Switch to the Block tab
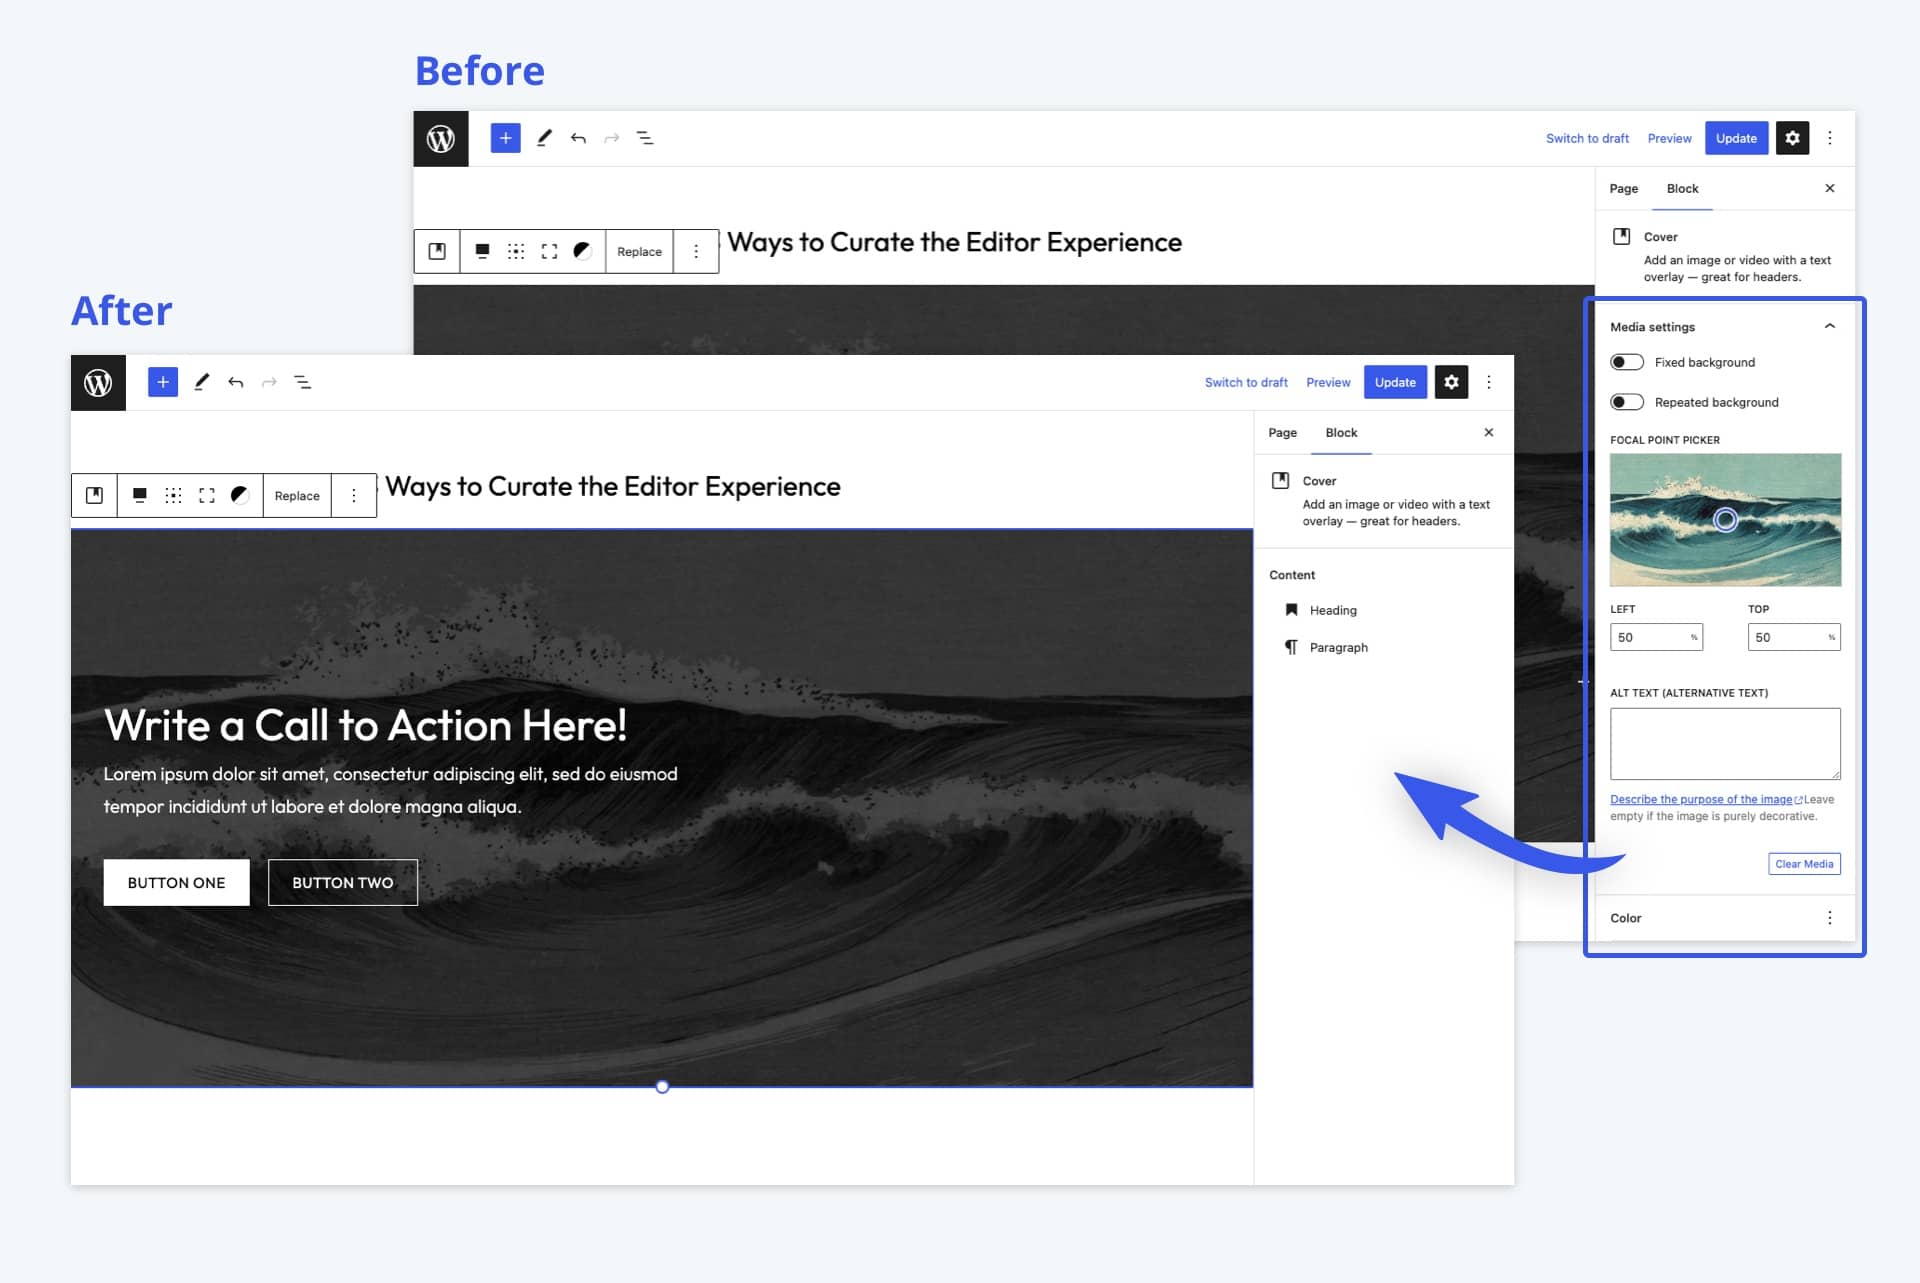 pos(1339,432)
